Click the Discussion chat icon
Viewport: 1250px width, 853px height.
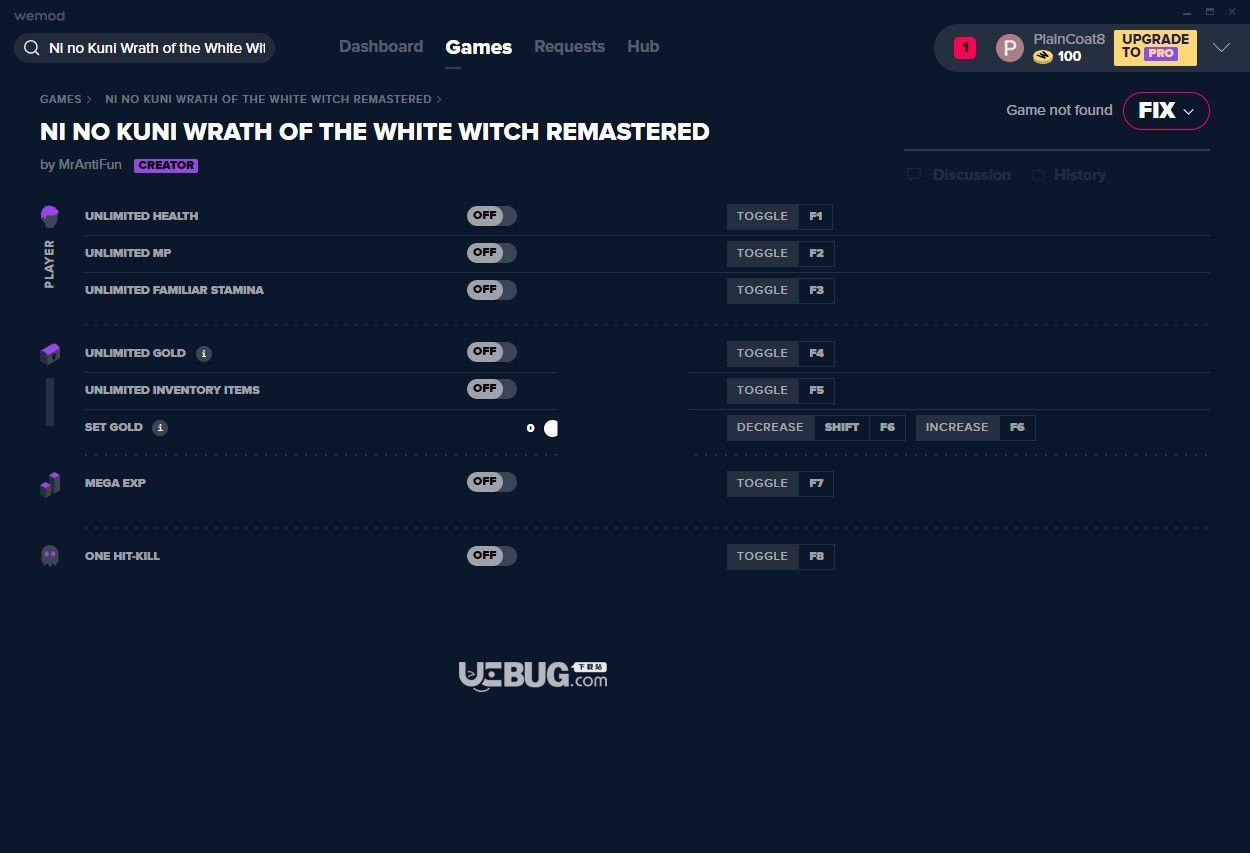point(914,175)
